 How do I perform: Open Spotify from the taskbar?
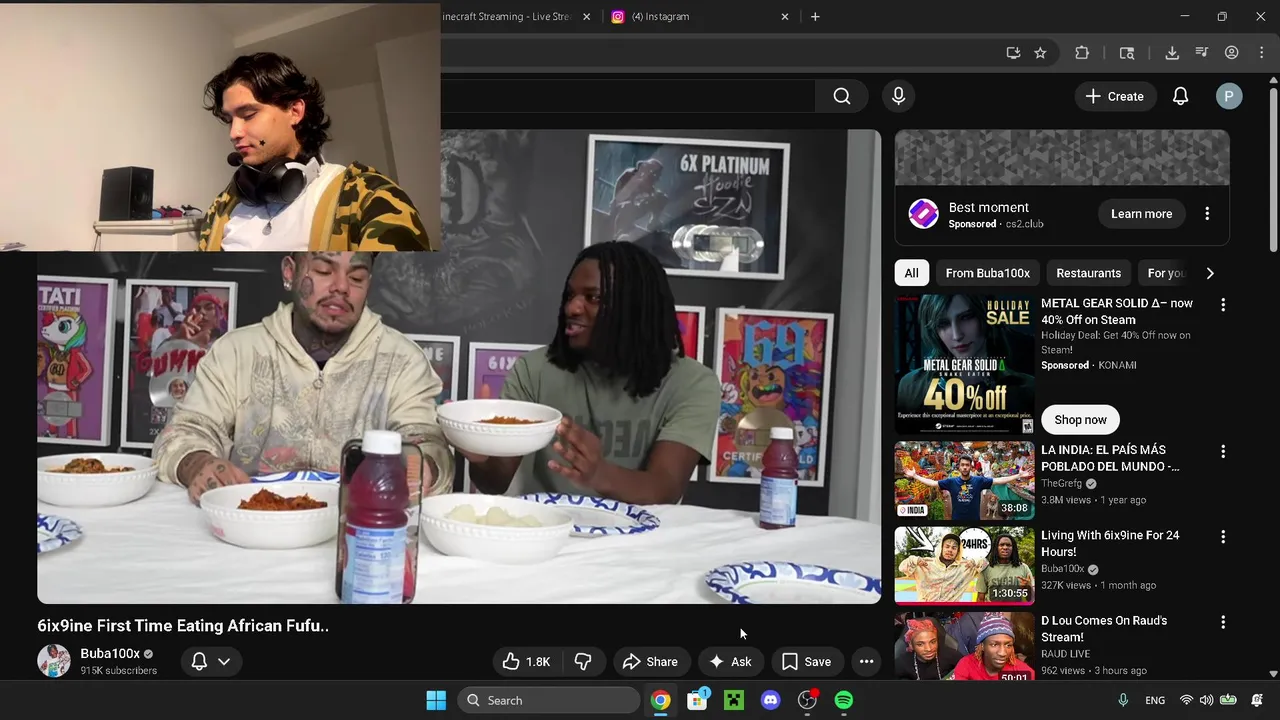pos(844,700)
